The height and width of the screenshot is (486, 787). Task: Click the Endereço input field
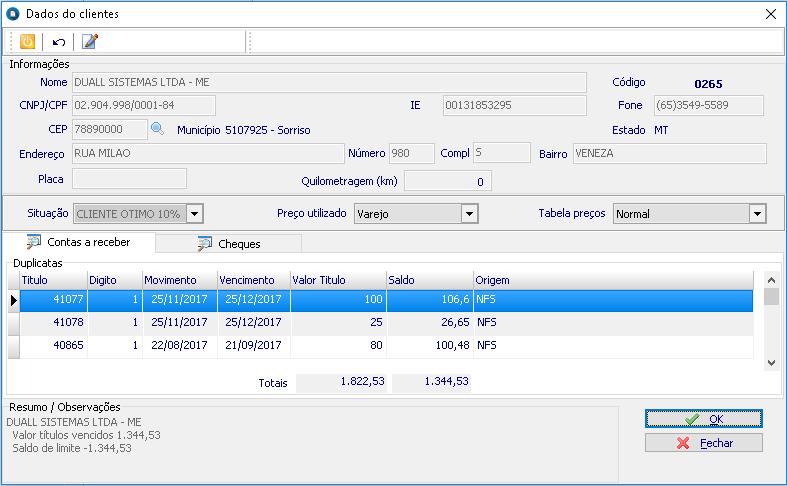pos(208,153)
